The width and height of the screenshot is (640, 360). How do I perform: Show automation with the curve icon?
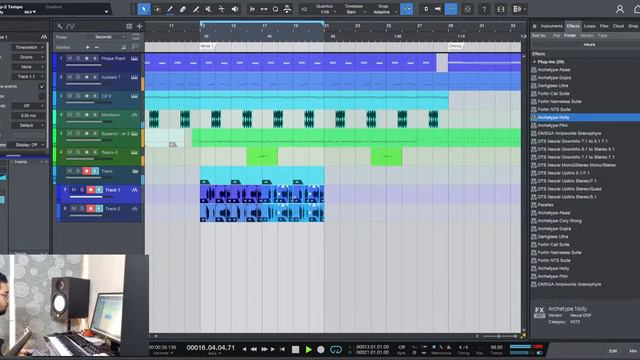pos(71,27)
